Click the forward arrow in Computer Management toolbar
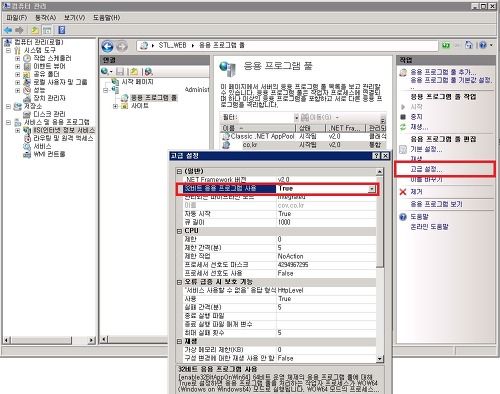This screenshot has height=394, width=500. pos(19,30)
